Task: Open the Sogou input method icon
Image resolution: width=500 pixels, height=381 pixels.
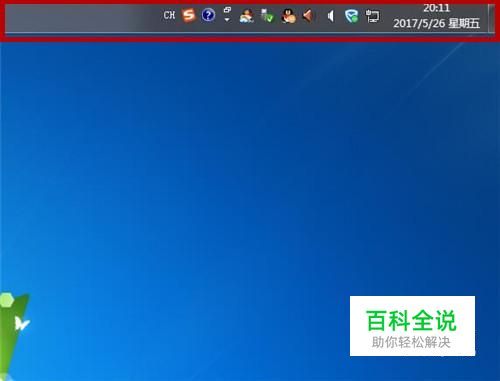Action: point(188,15)
